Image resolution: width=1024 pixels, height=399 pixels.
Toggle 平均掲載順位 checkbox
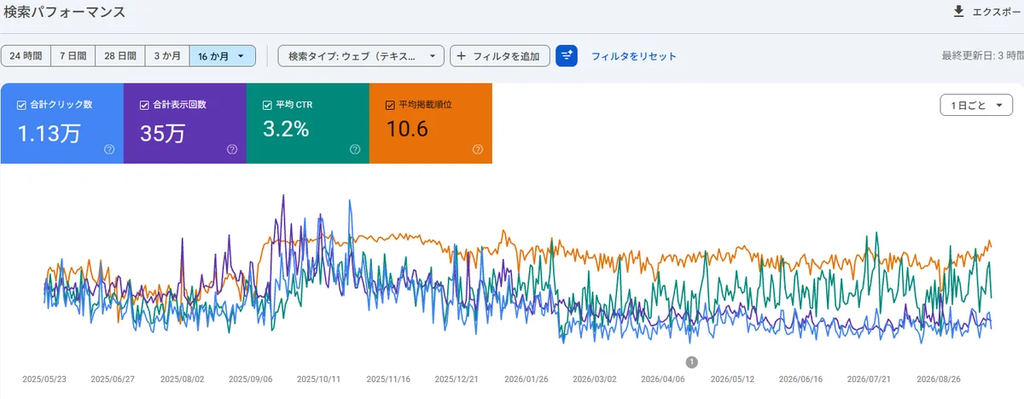tap(390, 104)
